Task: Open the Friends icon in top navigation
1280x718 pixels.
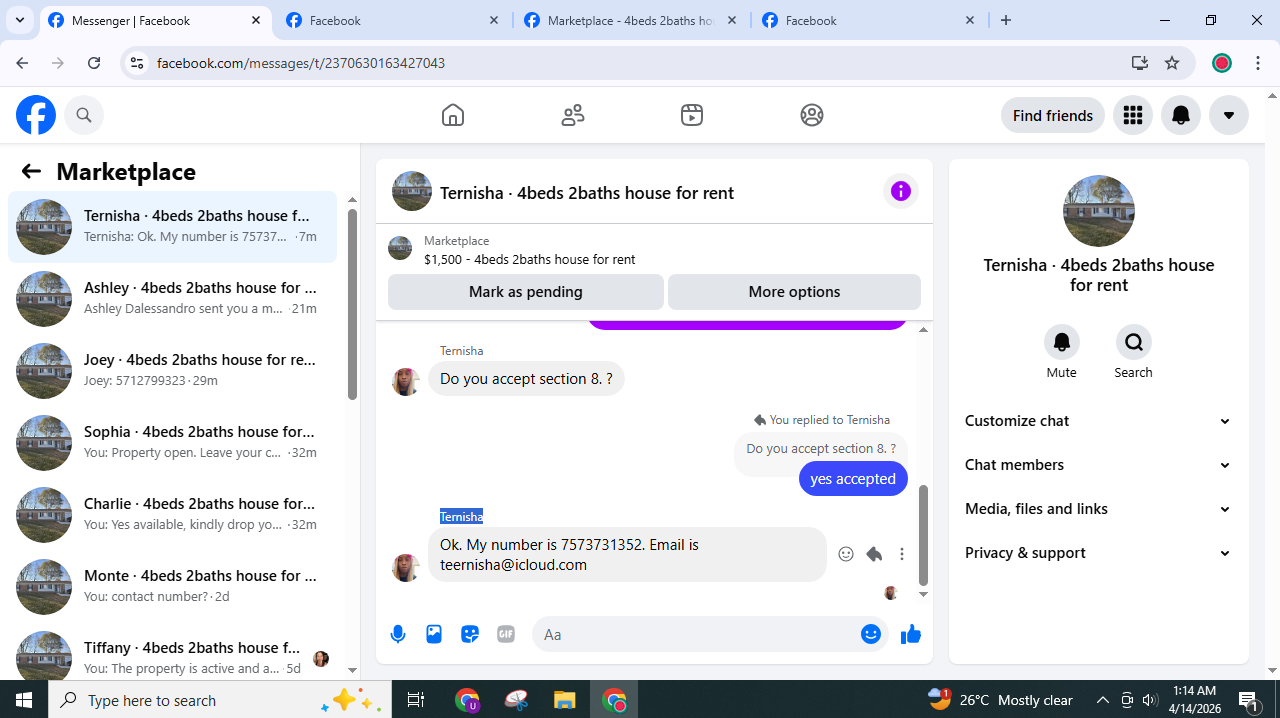Action: pos(573,115)
